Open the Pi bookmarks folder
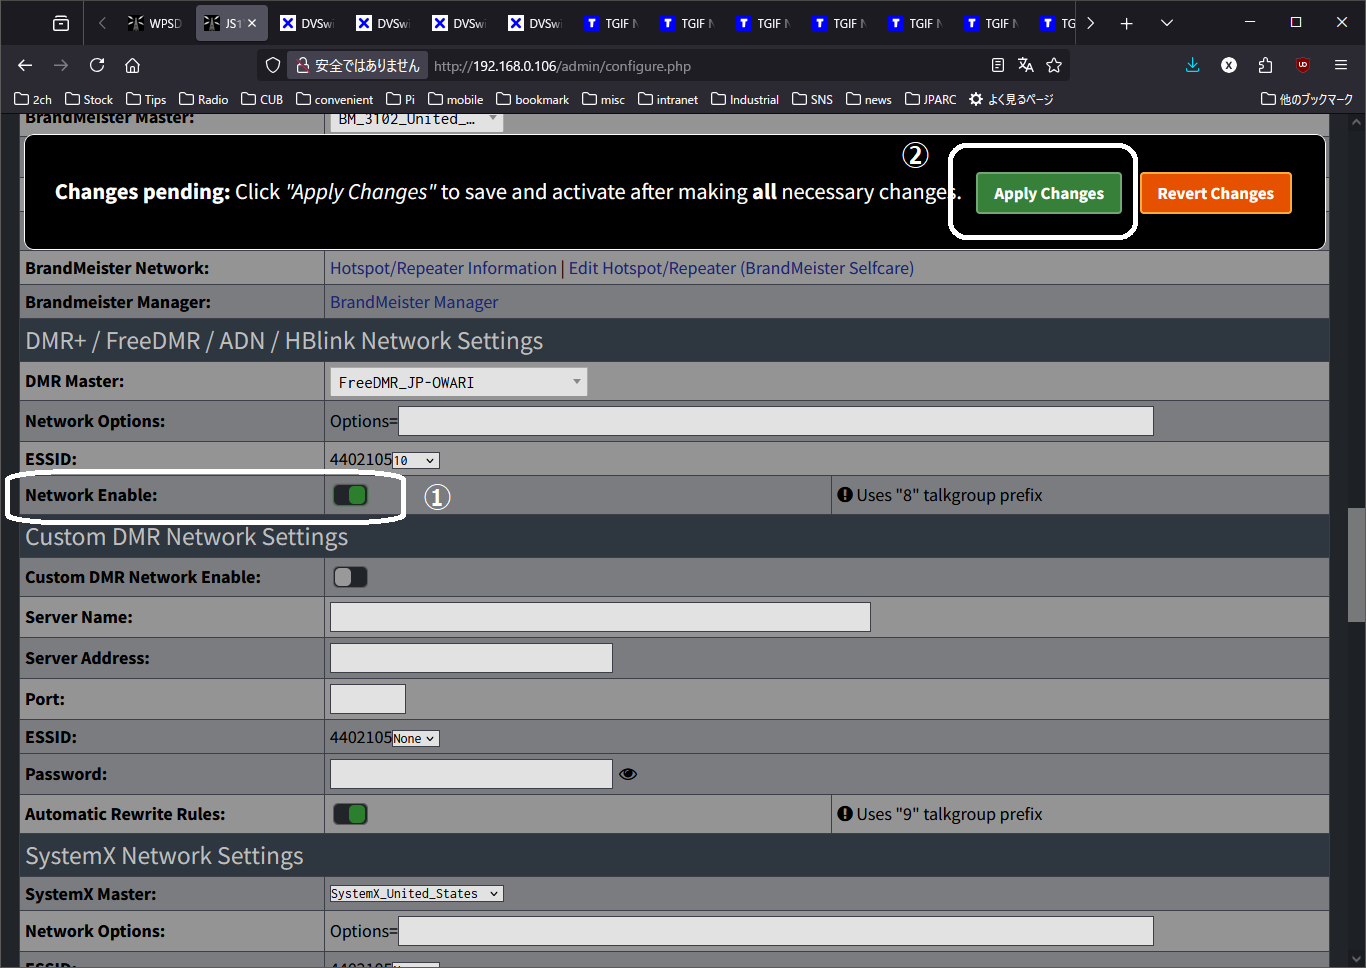Screen dimensions: 1366x968 point(400,99)
